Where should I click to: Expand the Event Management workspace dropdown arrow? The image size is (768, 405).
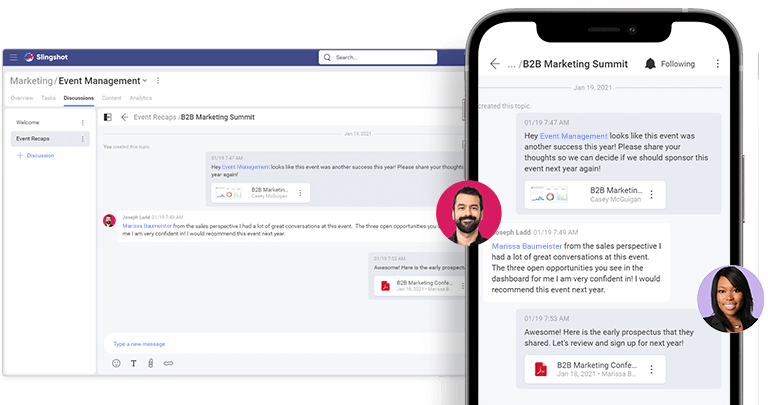144,81
